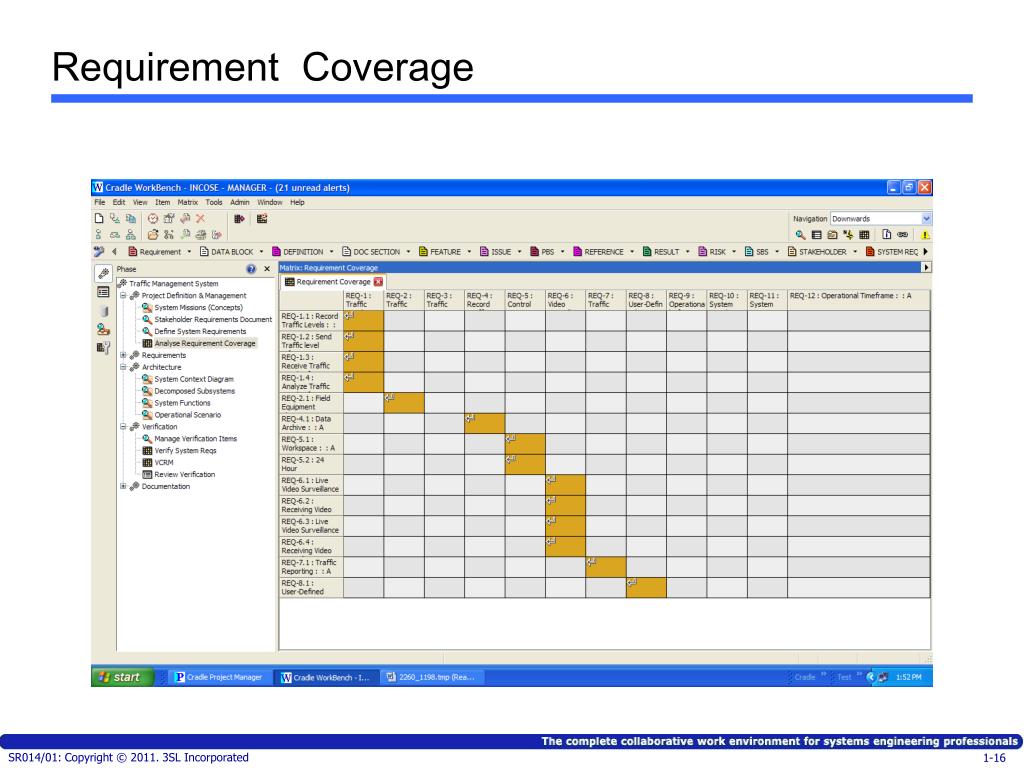Screen dimensions: 1024x768
Task: Click the clock icon in the toolbar
Action: tap(152, 219)
